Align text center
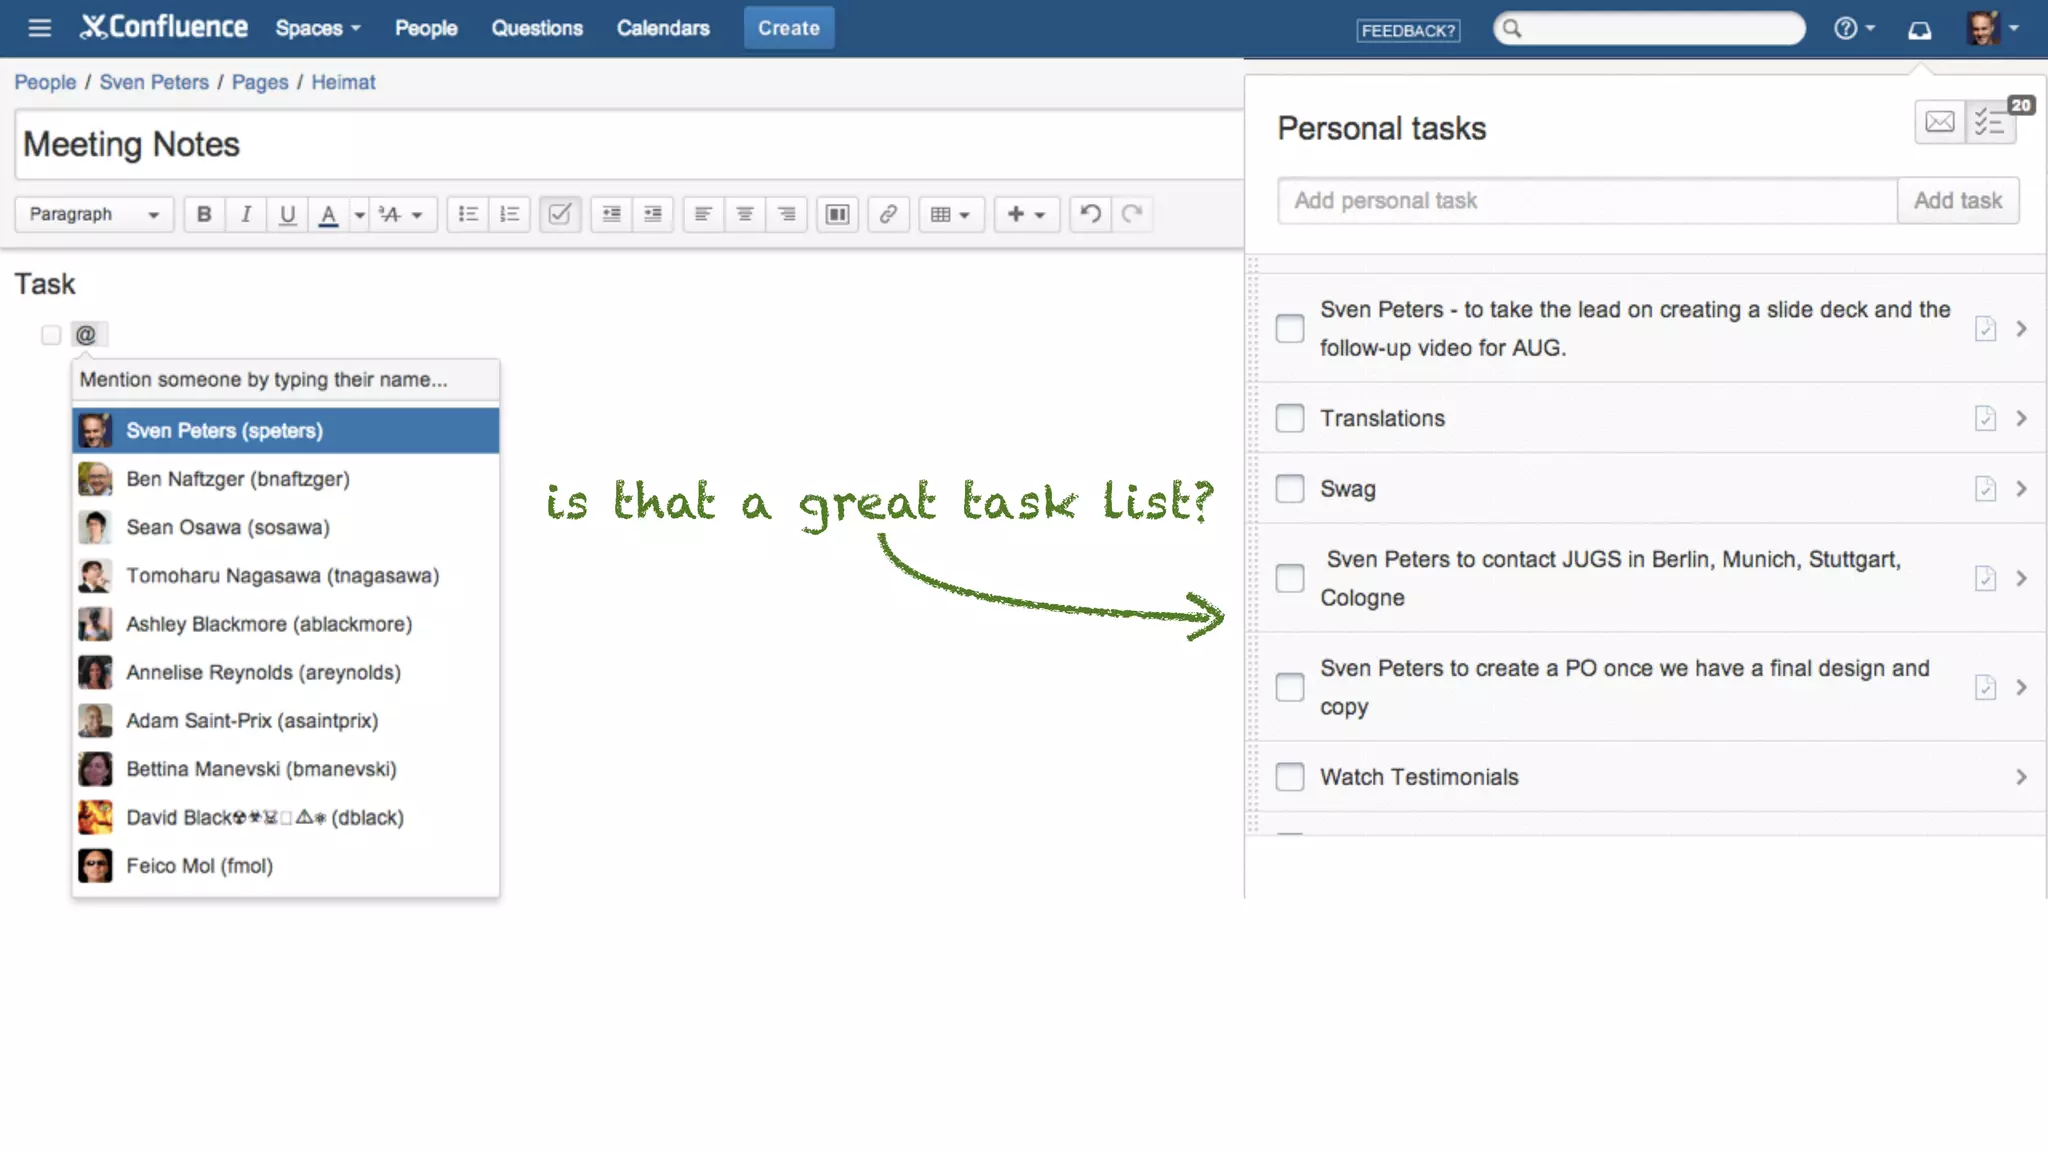Viewport: 2048px width, 1152px height. 745,214
